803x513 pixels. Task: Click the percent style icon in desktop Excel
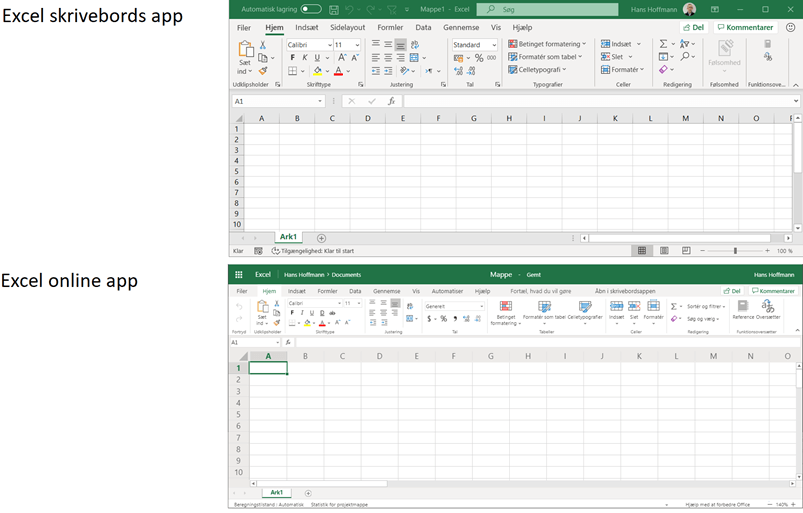pos(479,58)
